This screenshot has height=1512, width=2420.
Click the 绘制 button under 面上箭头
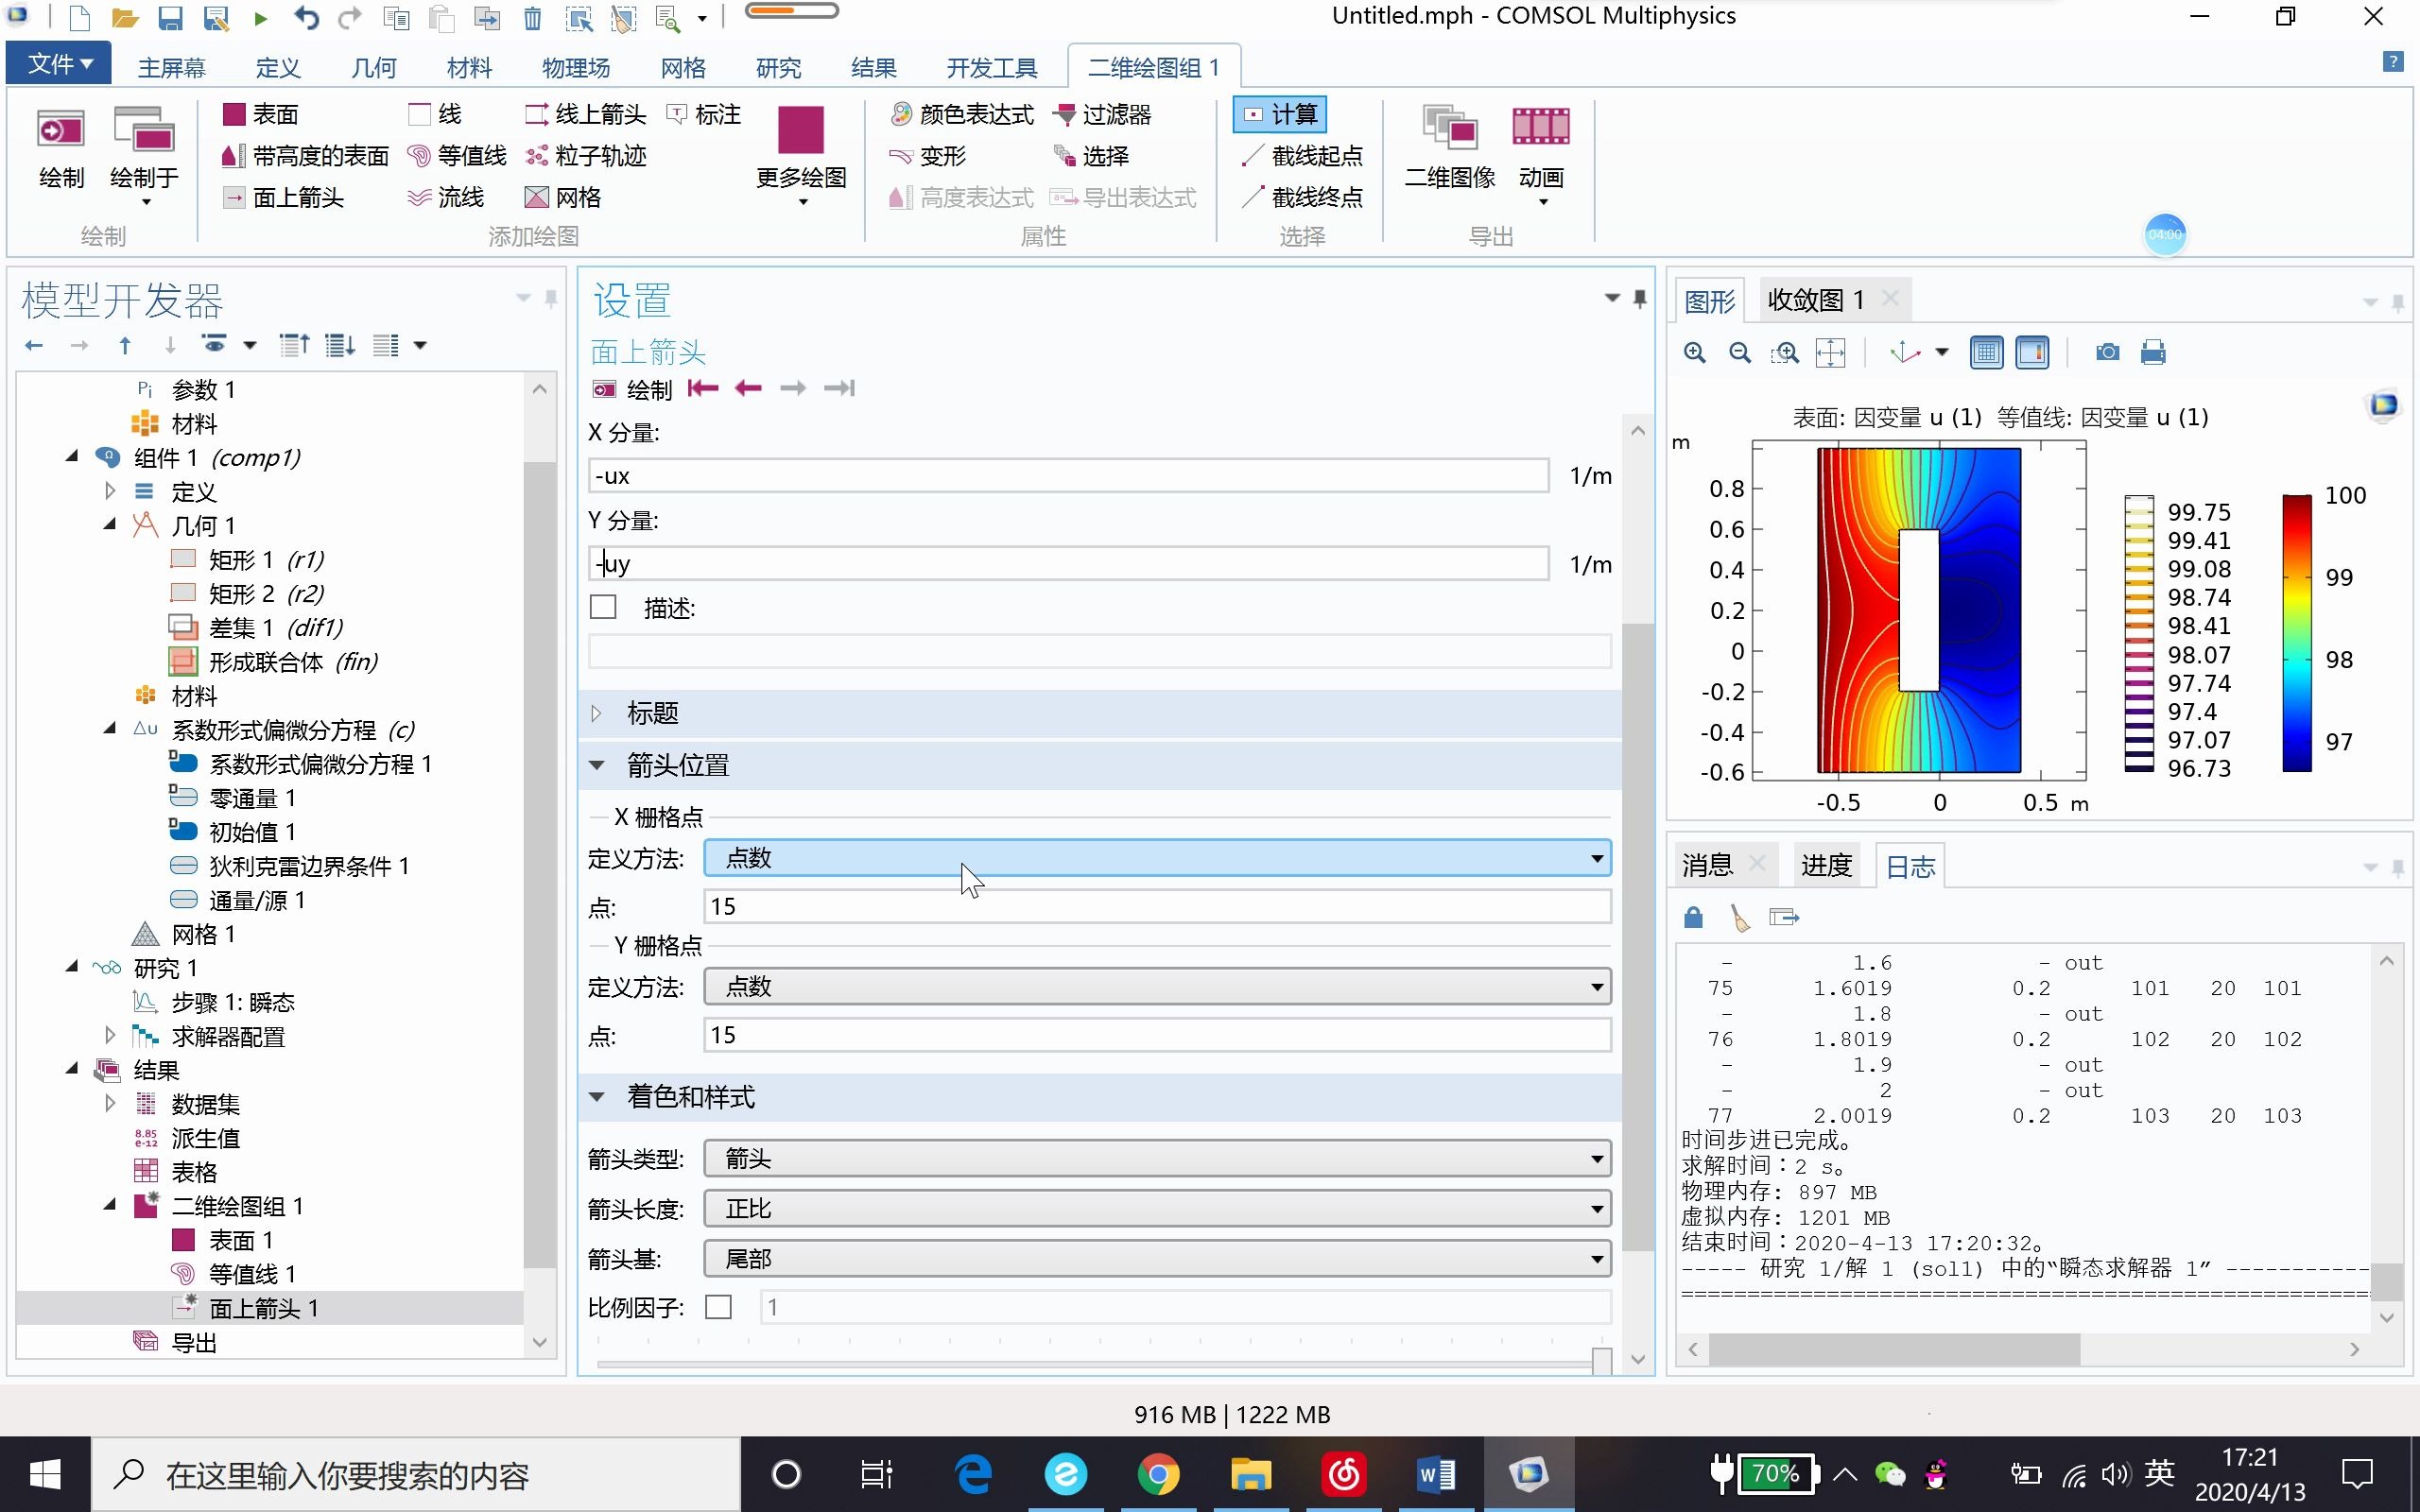point(634,389)
